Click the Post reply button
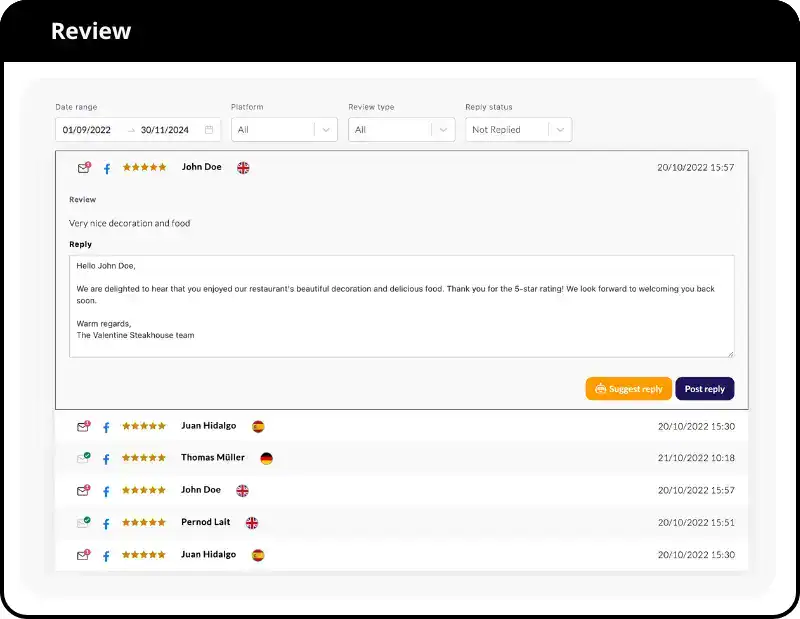 (705, 388)
